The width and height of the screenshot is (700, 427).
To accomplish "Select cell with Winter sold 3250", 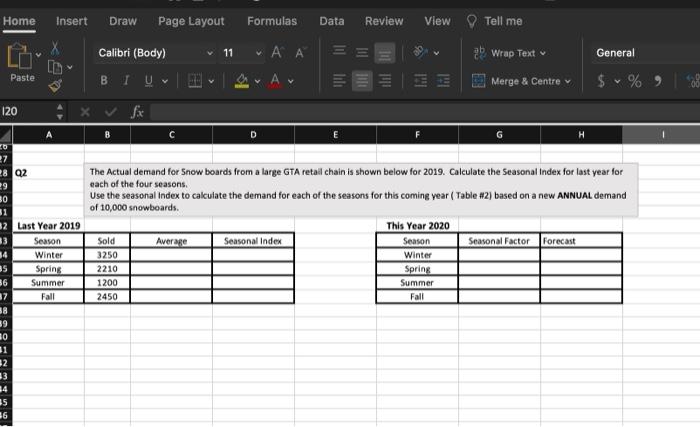I will [107, 255].
